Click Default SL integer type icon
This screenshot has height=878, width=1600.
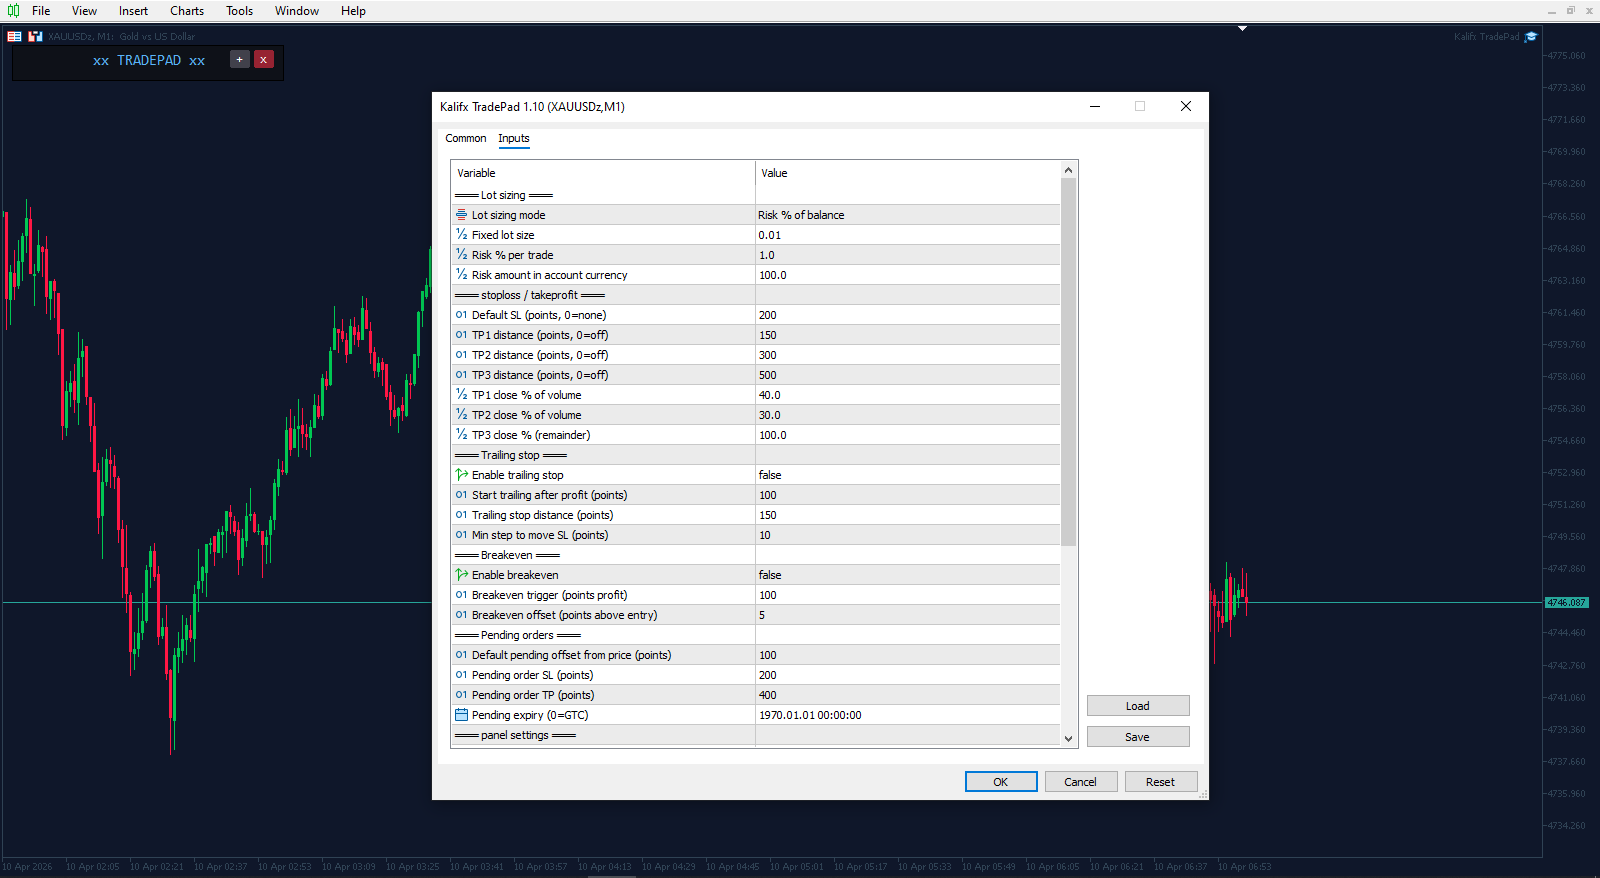pyautogui.click(x=461, y=315)
